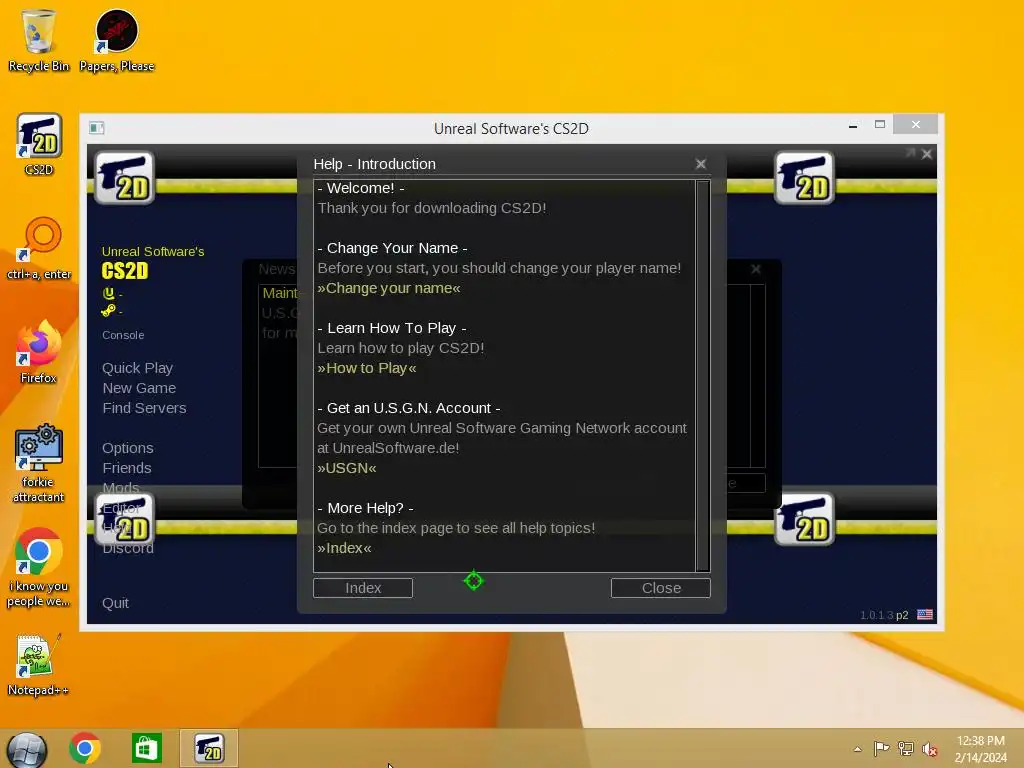Open the Windows Start button

[27, 749]
